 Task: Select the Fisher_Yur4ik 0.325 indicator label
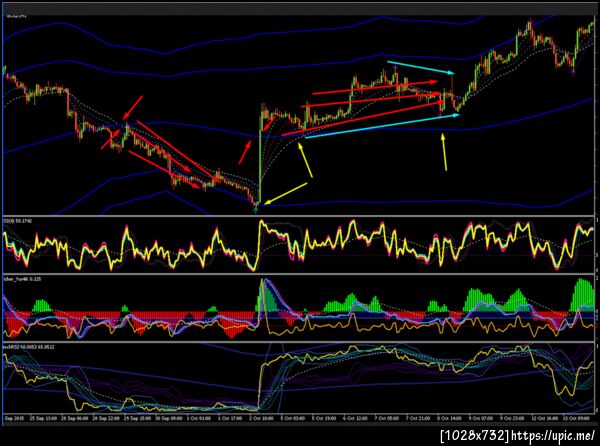click(22, 279)
